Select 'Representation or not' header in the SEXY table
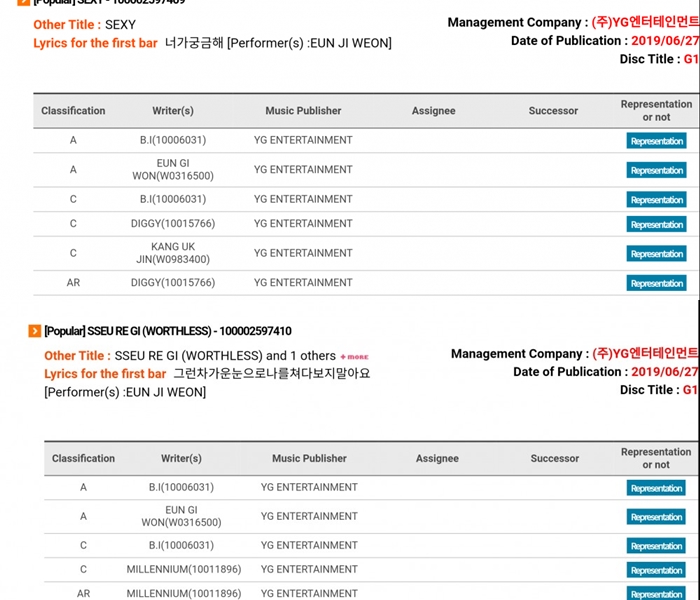 [x=656, y=110]
